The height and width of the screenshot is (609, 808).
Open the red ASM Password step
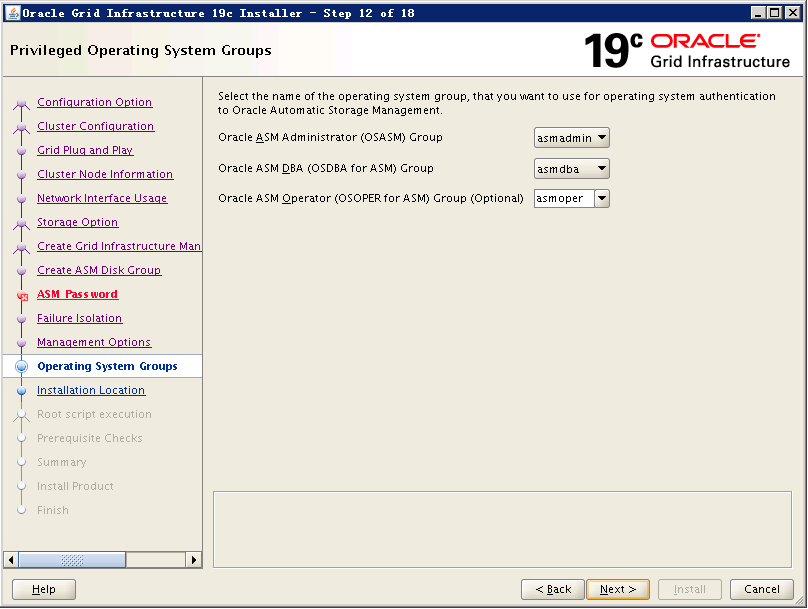click(77, 294)
